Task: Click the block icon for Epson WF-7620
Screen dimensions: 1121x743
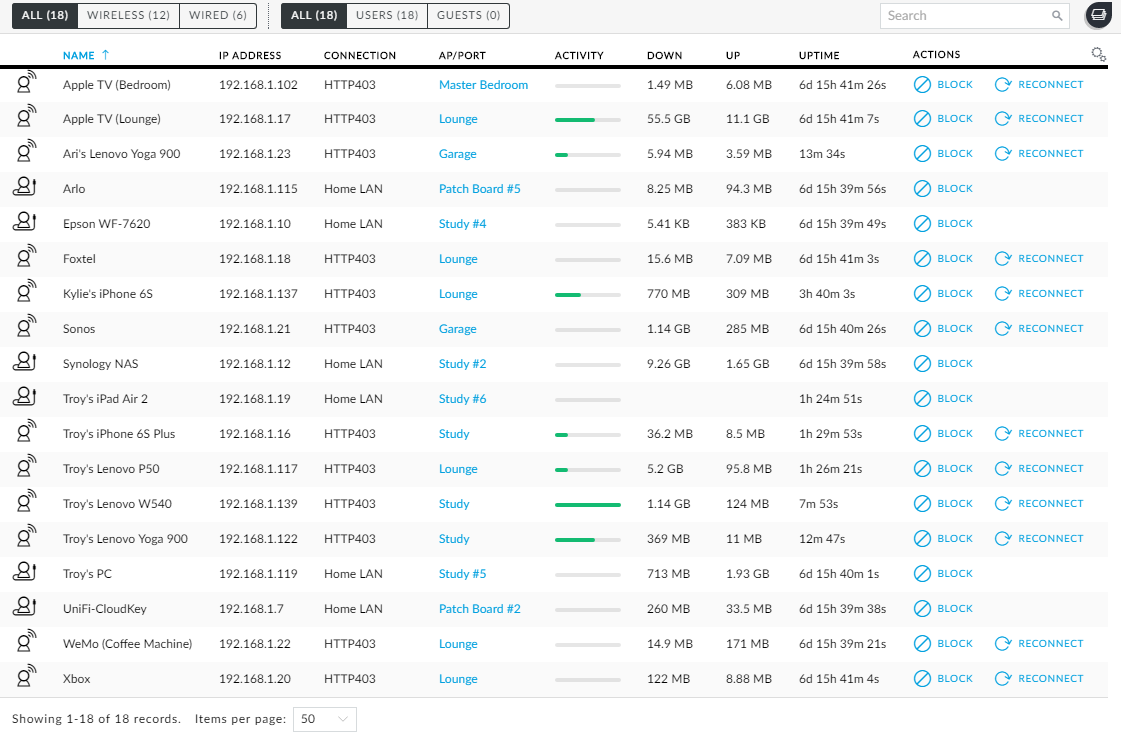Action: coord(922,223)
